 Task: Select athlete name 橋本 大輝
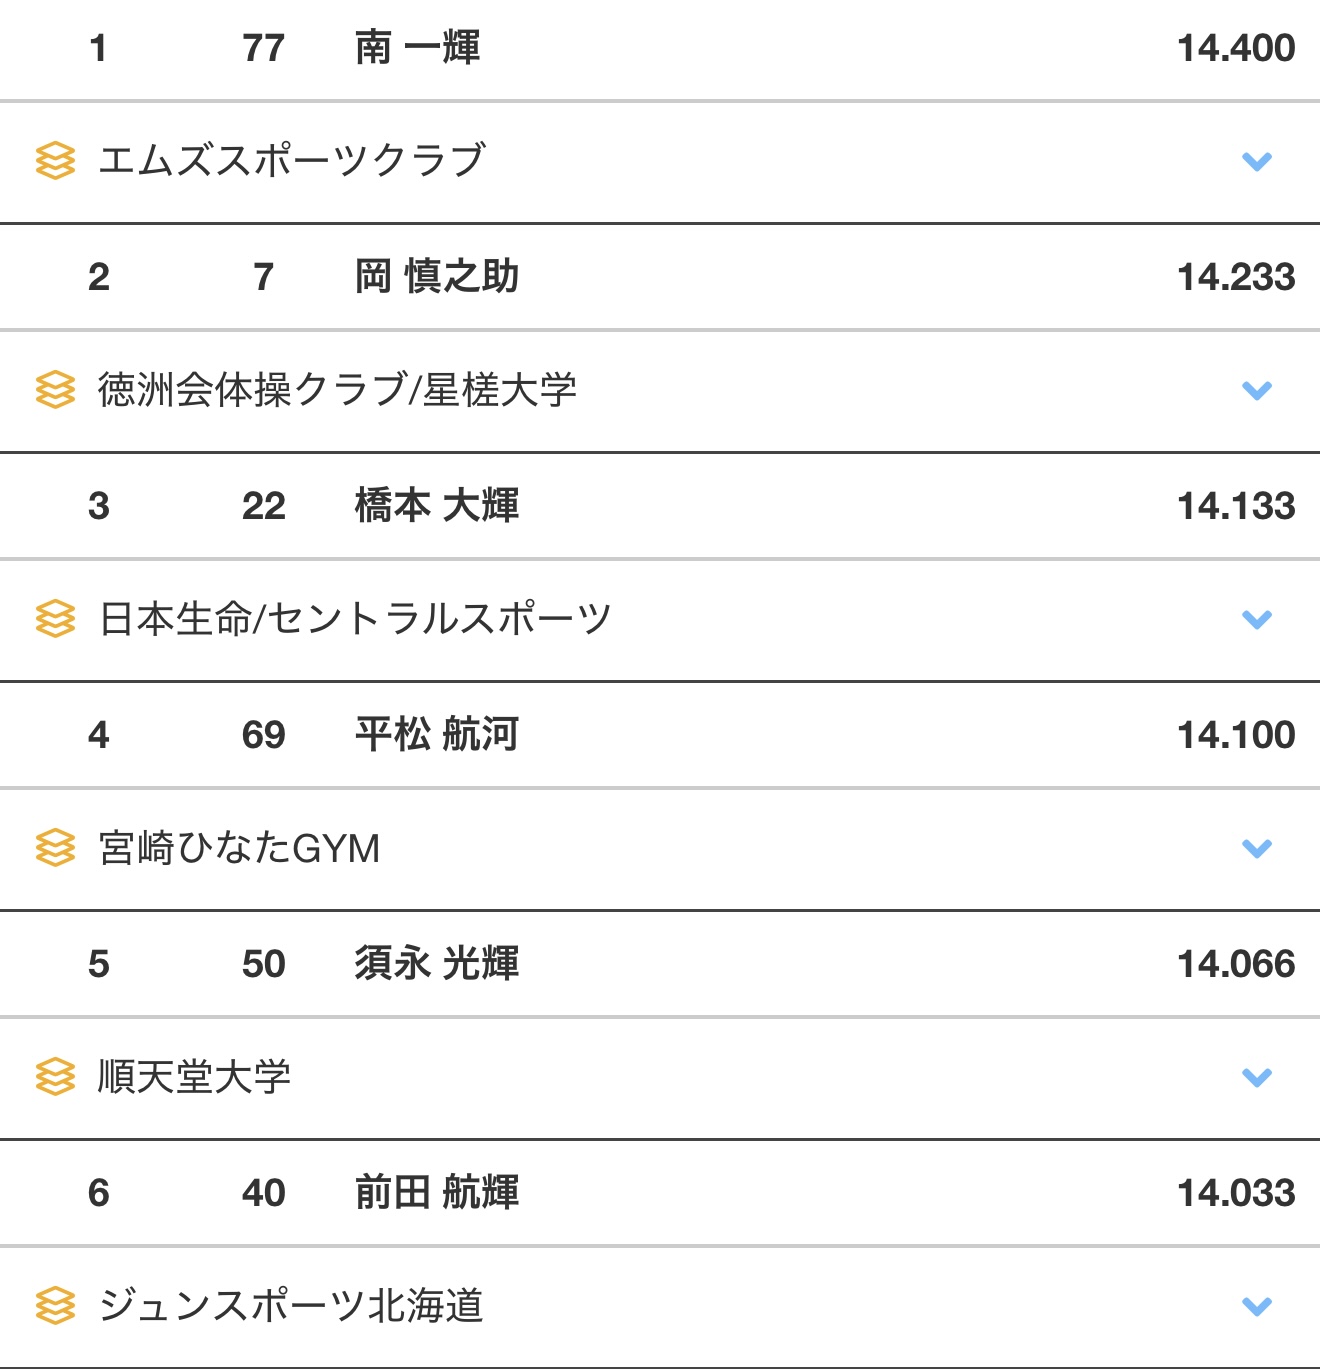point(437,506)
